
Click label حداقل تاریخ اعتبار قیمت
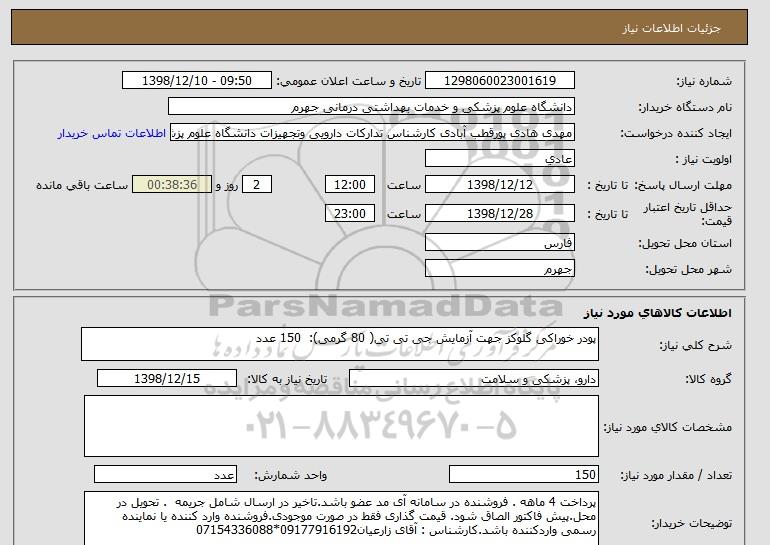click(x=688, y=214)
